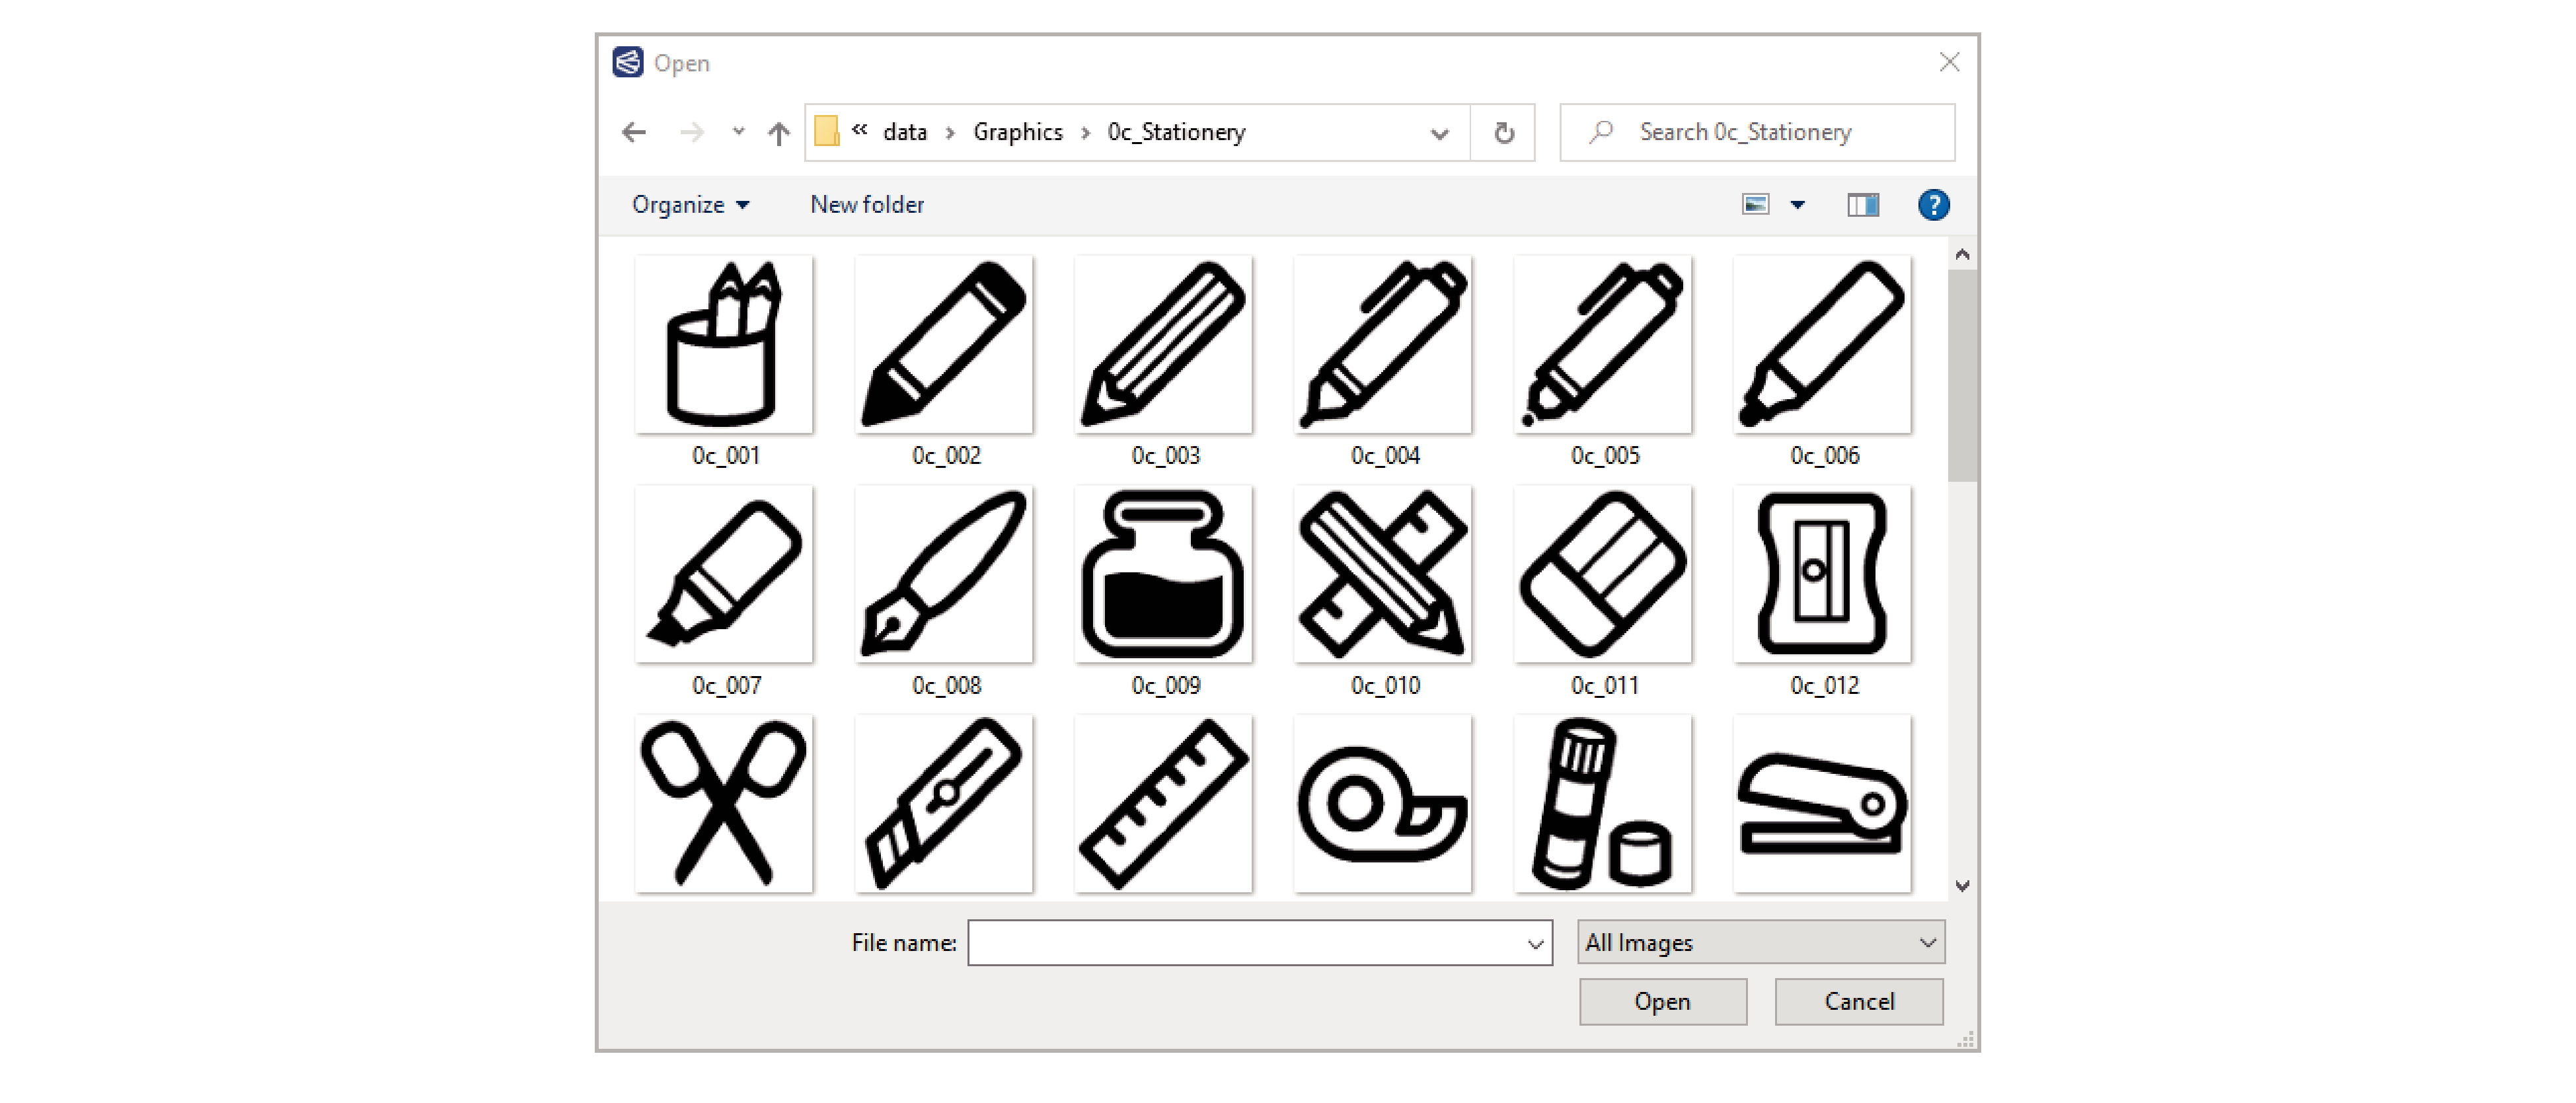Change your view icon button

(1755, 205)
